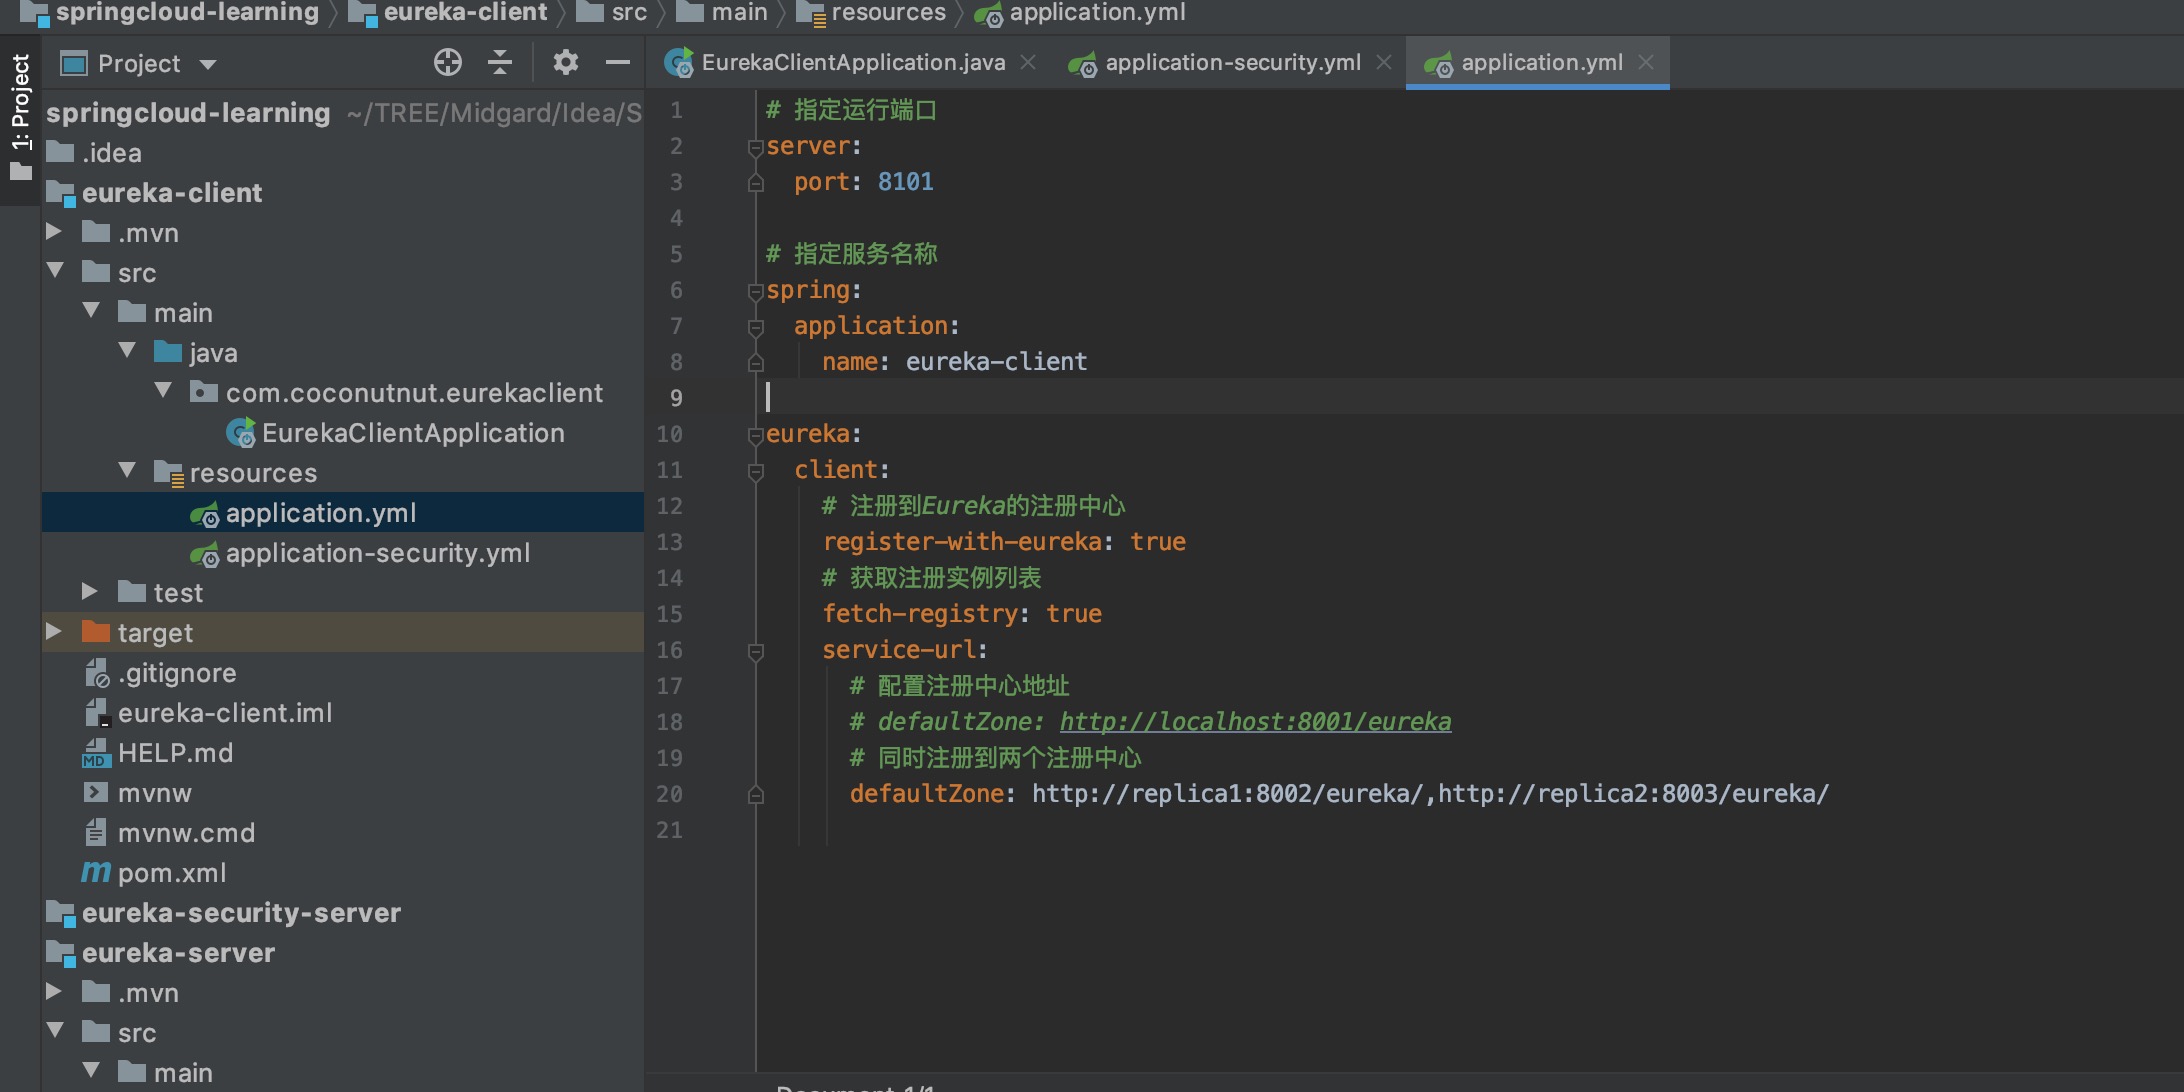The image size is (2184, 1092).
Task: Collapse the resources folder
Action: coord(127,470)
